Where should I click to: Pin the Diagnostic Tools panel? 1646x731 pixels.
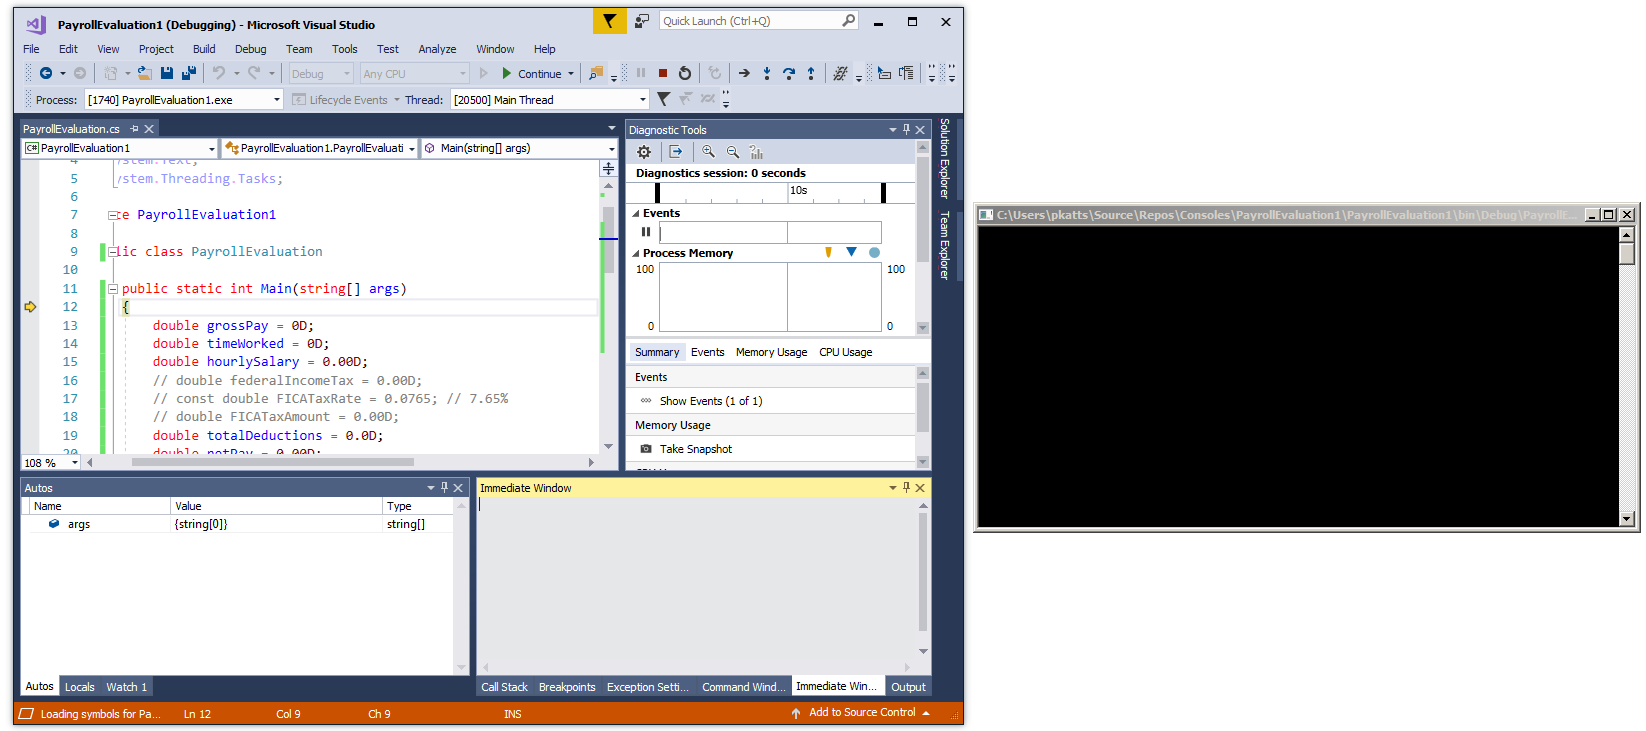click(x=907, y=129)
